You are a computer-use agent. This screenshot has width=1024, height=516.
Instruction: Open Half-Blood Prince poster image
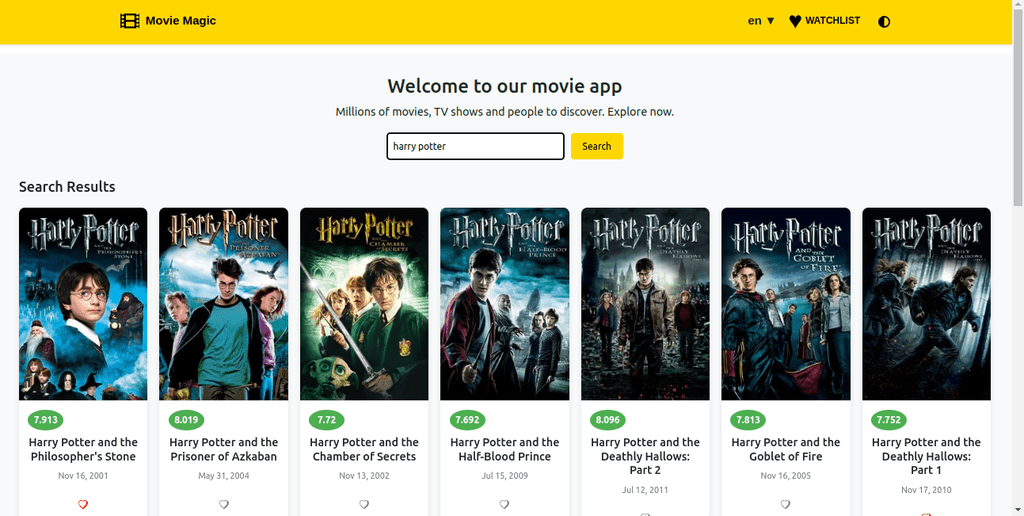(x=505, y=304)
